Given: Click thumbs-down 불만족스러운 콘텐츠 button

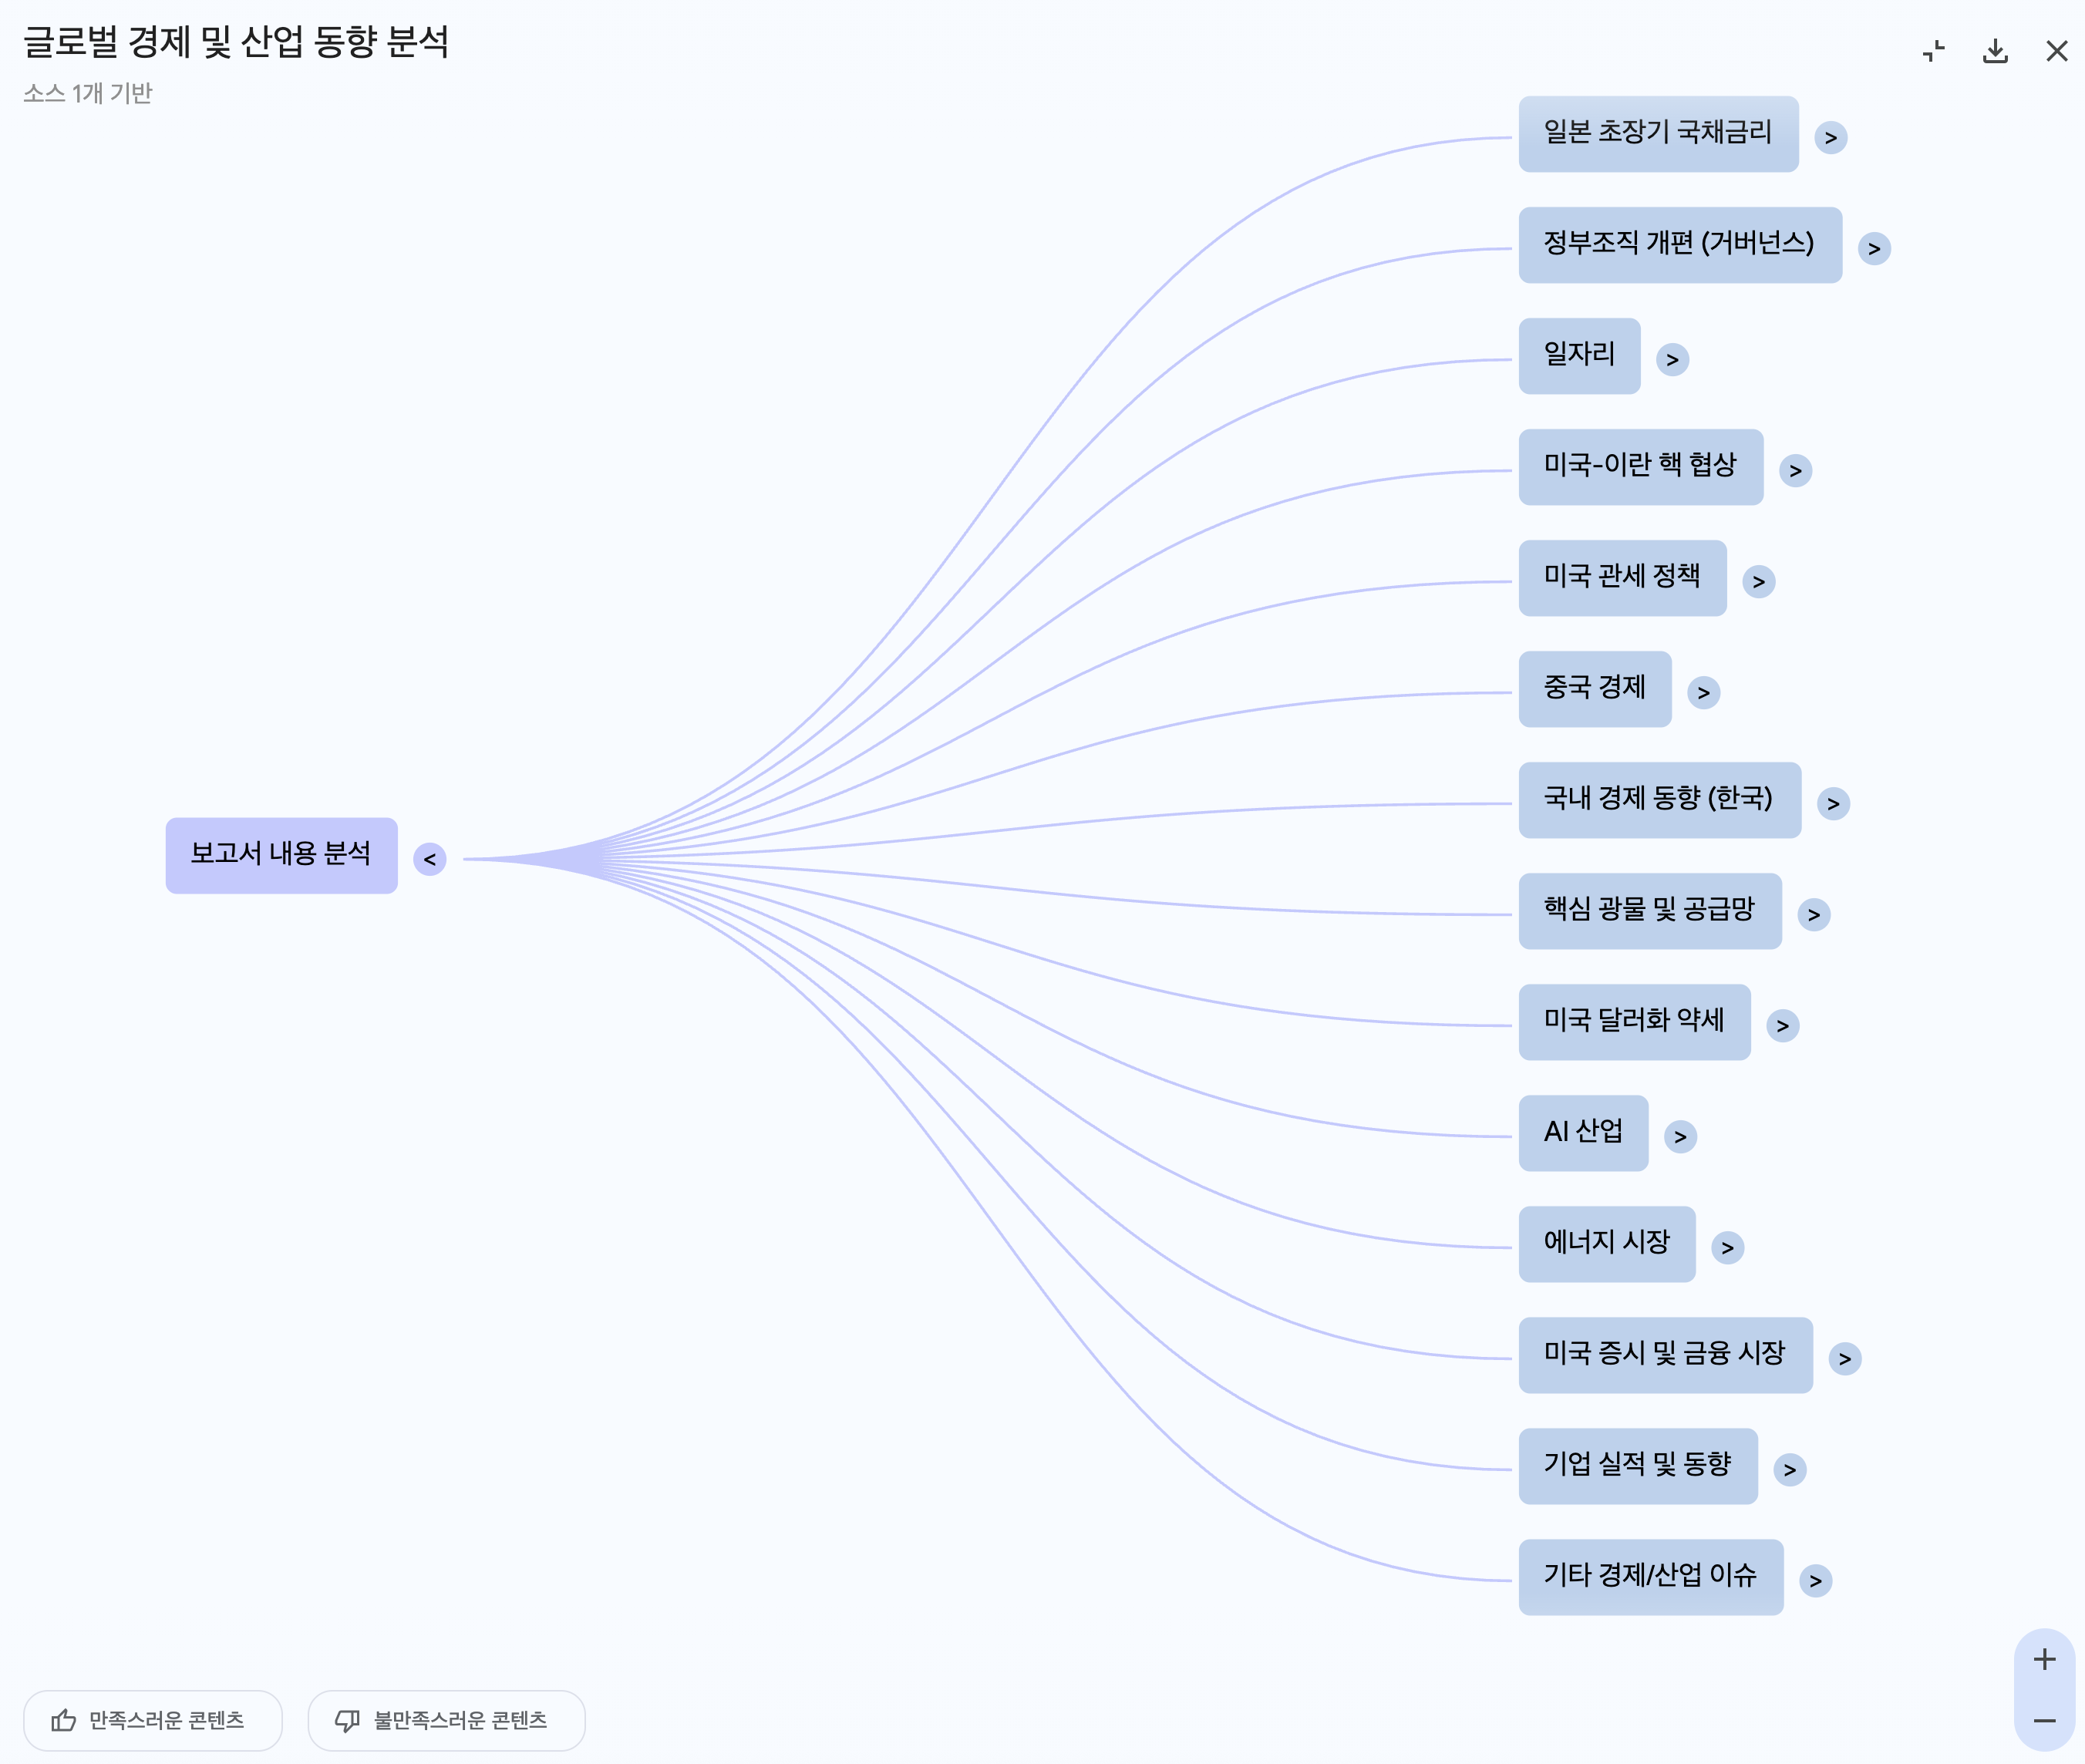Looking at the screenshot, I should tap(446, 1720).
